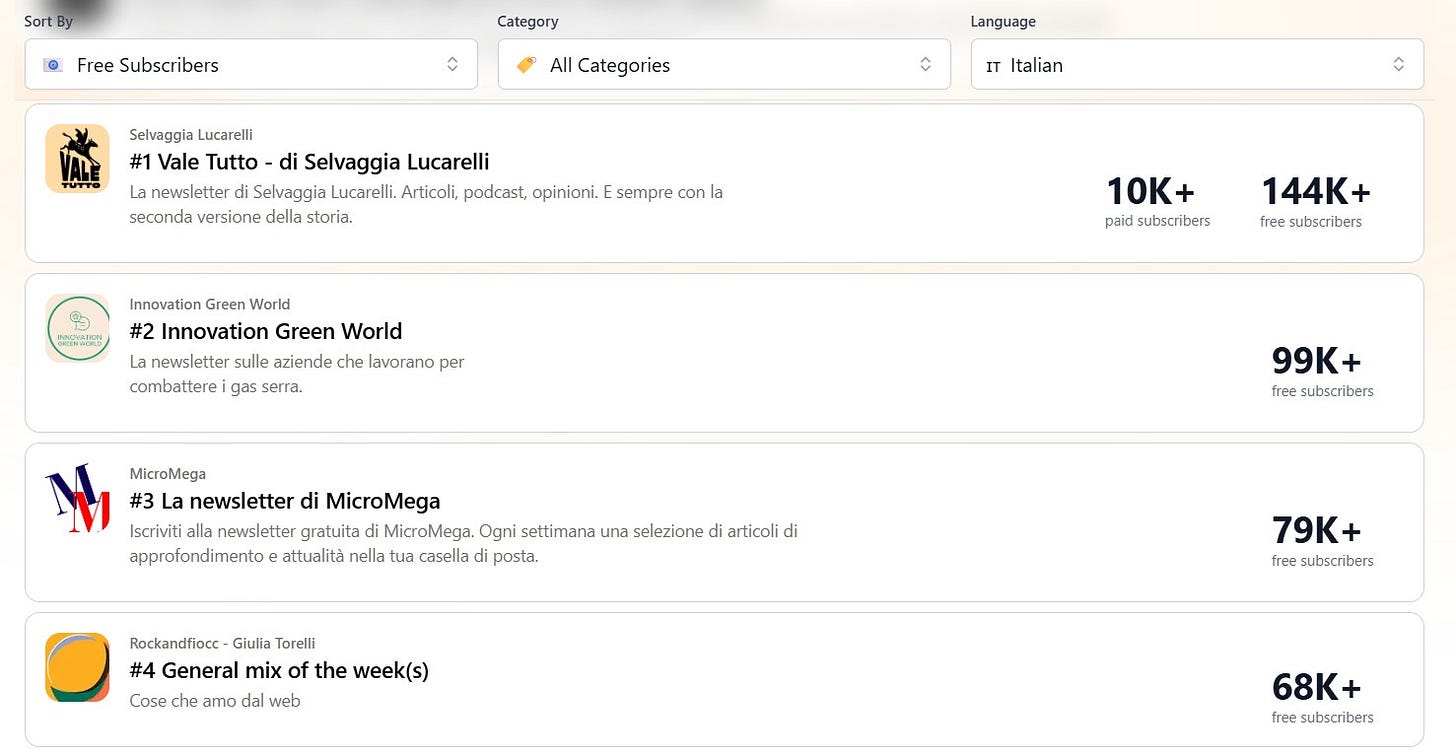
Task: Click the 79K+ free subscribers count
Action: (x=1322, y=539)
